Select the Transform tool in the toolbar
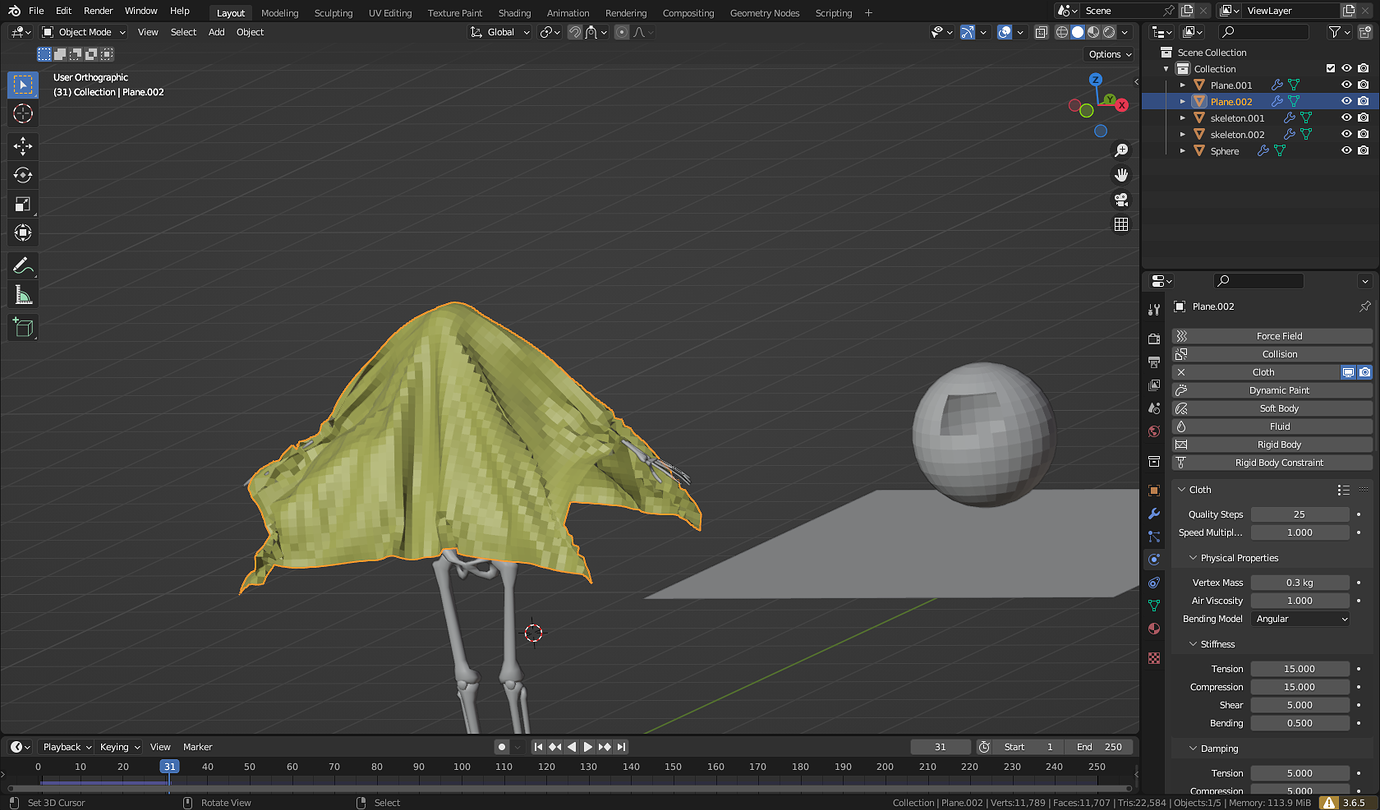Screen dimensions: 1380x810 [x=23, y=233]
